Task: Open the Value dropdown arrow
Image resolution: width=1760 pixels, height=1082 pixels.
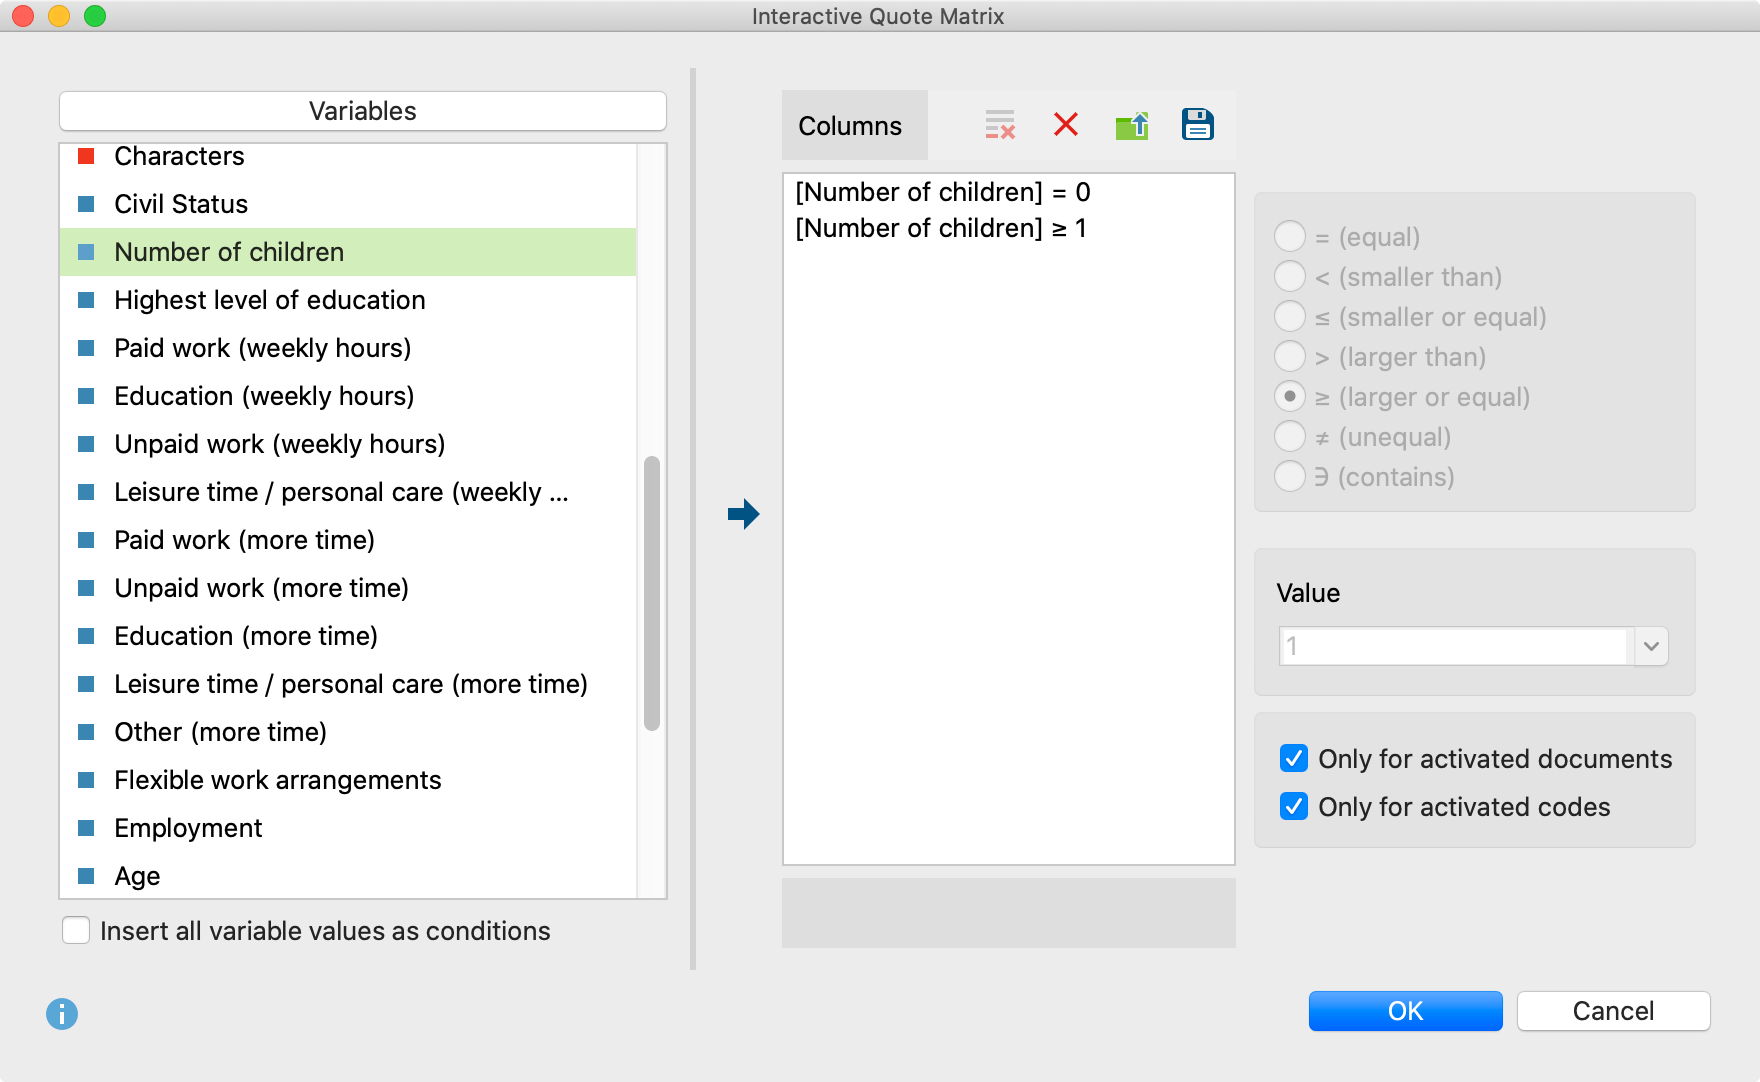Action: [x=1651, y=646]
